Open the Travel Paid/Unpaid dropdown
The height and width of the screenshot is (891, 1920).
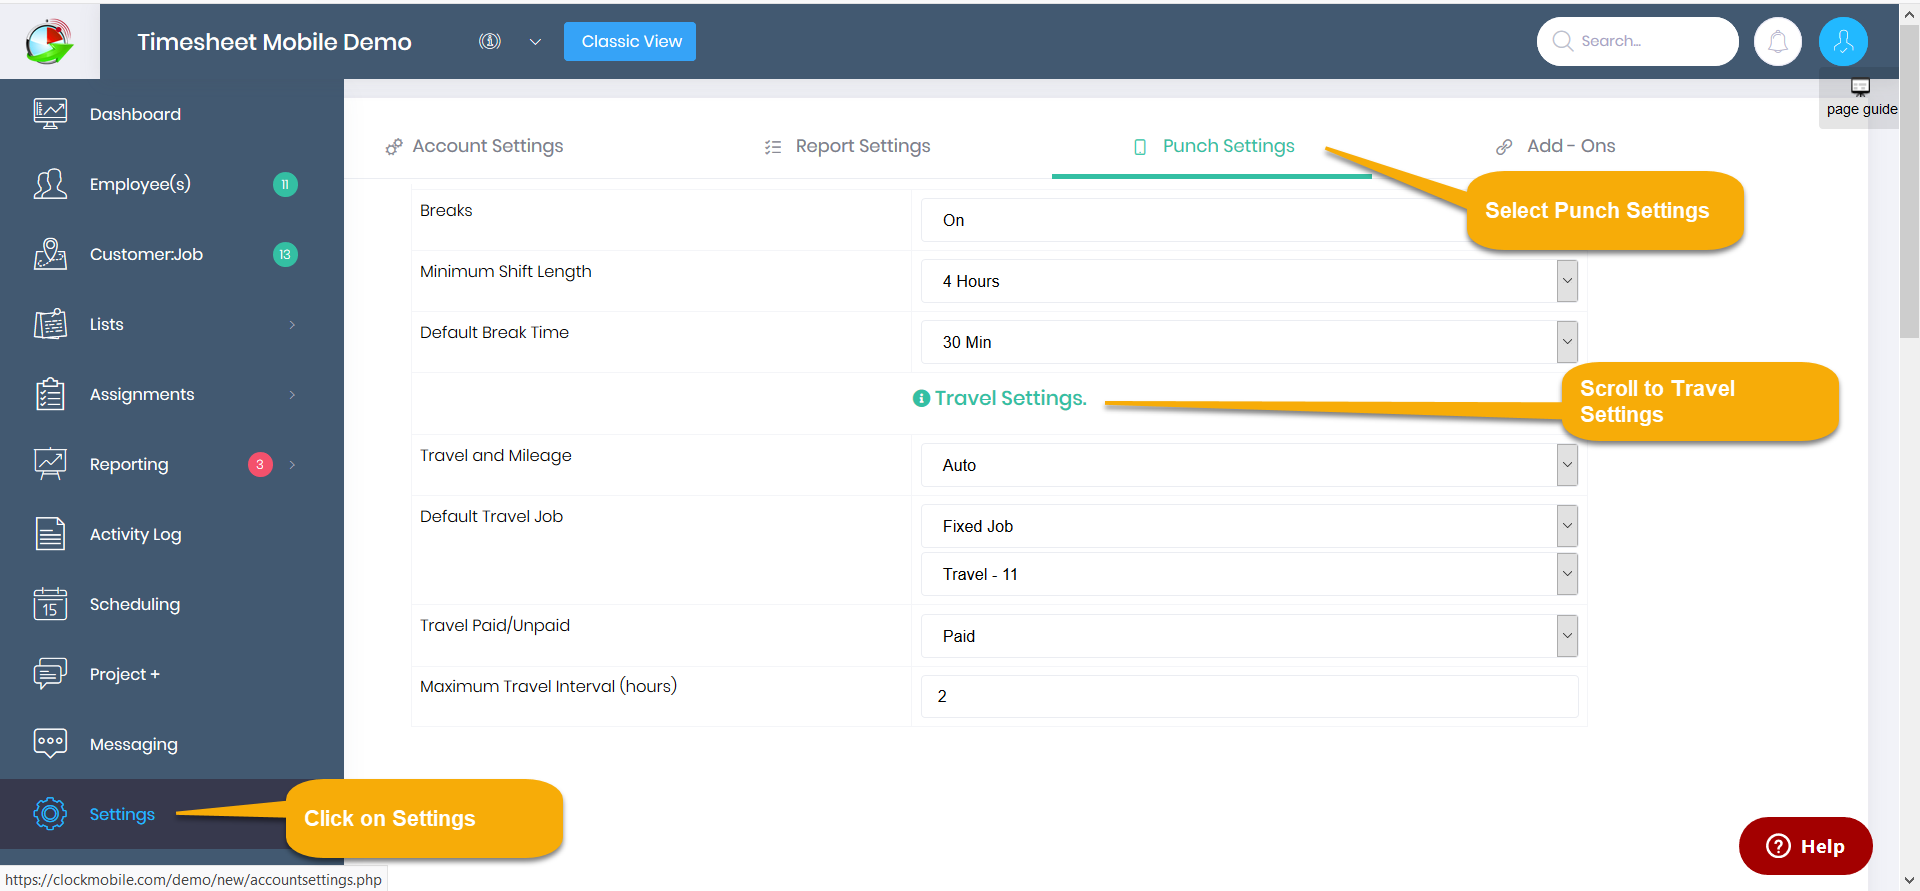click(x=1249, y=636)
